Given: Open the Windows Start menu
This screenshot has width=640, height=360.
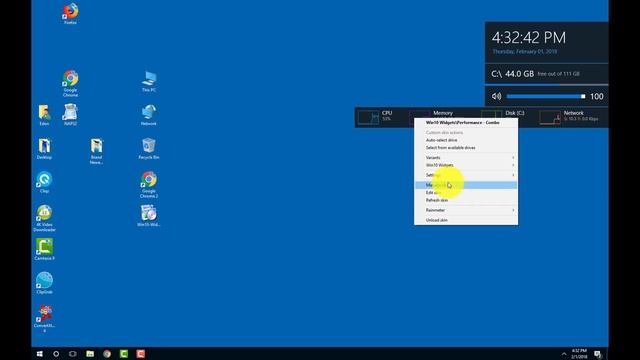Looking at the screenshot, I should point(40,353).
